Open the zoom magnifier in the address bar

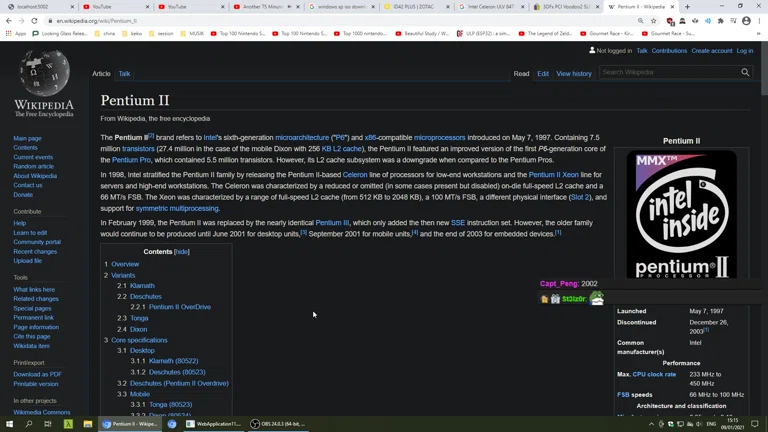(641, 21)
